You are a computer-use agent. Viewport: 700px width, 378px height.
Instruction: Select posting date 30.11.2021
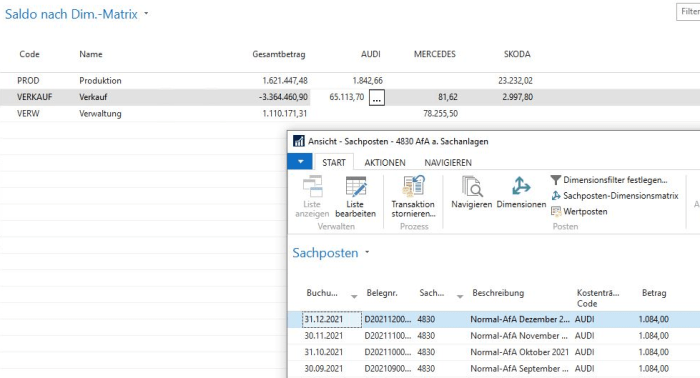tap(324, 336)
